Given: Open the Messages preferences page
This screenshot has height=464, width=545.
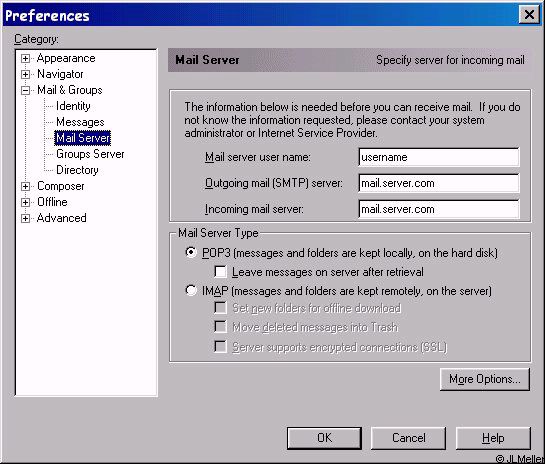Looking at the screenshot, I should pyautogui.click(x=80, y=122).
